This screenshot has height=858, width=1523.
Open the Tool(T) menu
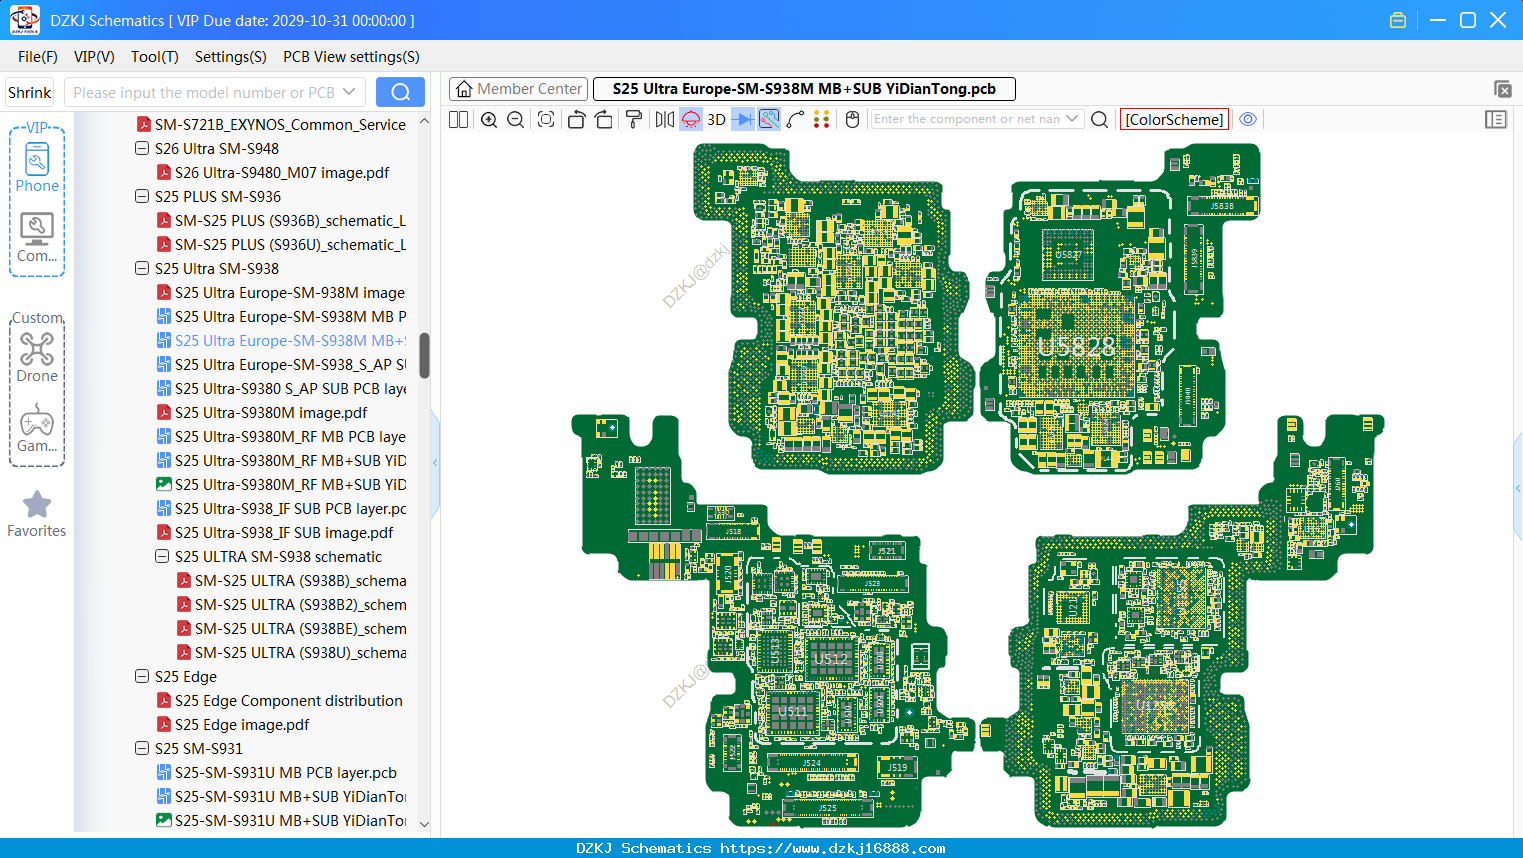pyautogui.click(x=154, y=57)
